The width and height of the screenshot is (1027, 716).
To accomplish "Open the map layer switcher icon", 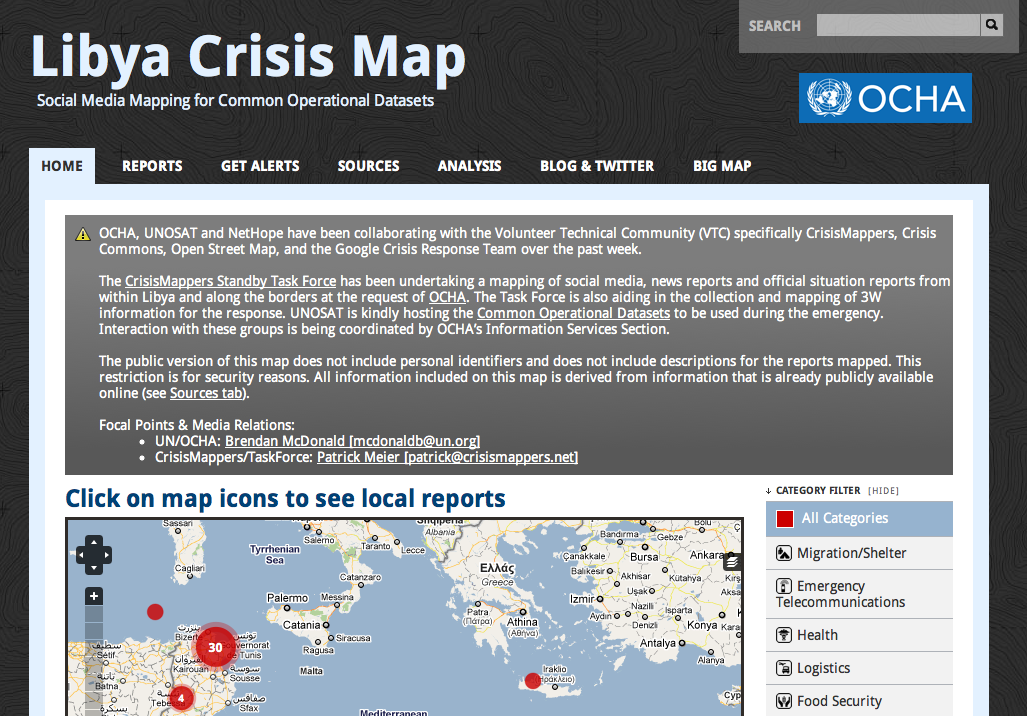I will tap(732, 561).
